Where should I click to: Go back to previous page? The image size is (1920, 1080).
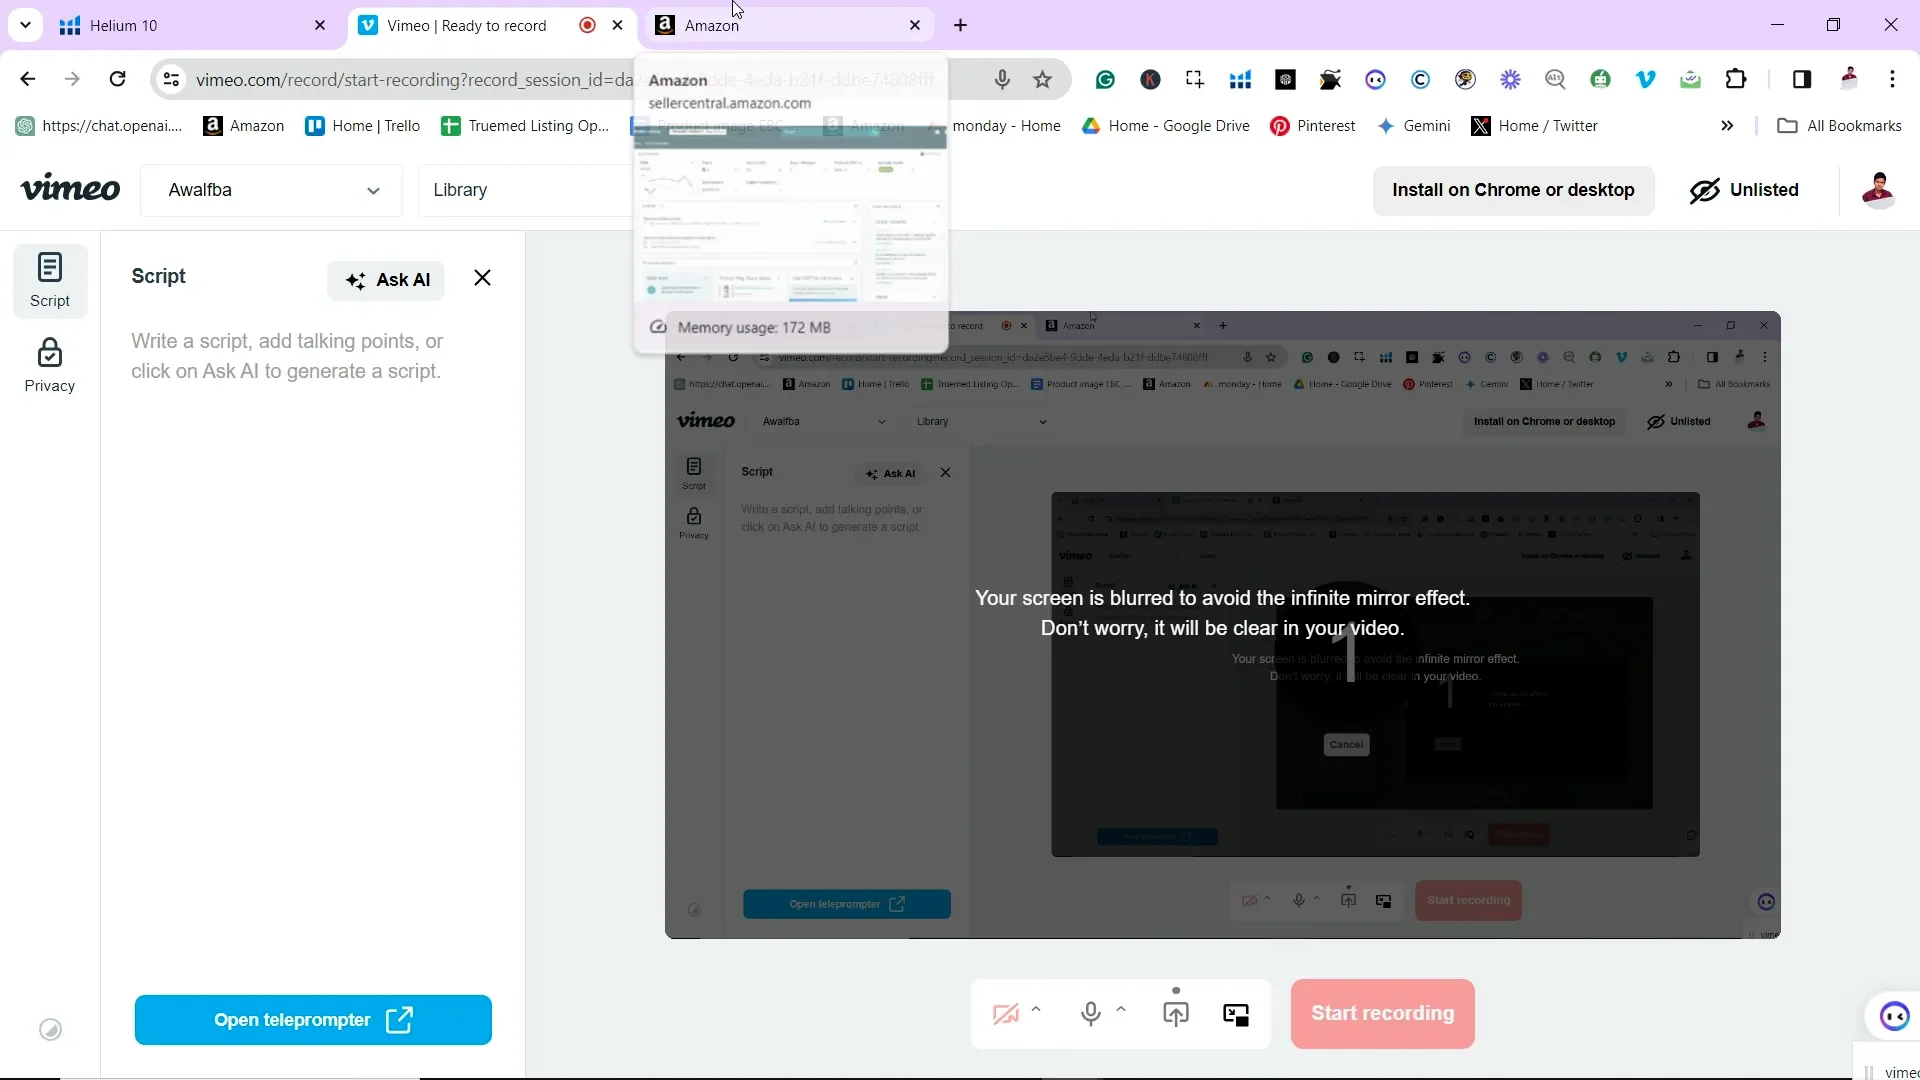click(x=28, y=79)
